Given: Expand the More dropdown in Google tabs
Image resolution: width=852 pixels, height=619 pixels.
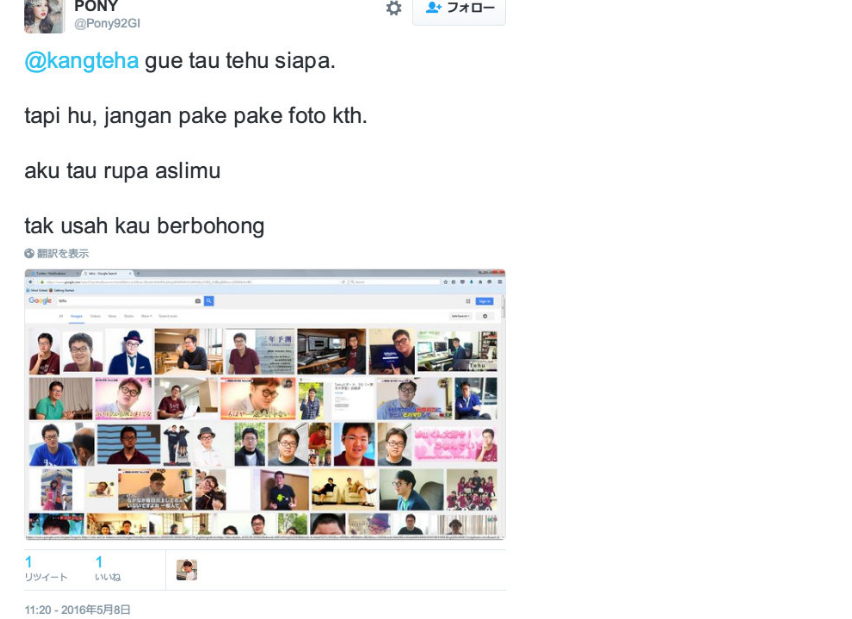Looking at the screenshot, I should [146, 316].
